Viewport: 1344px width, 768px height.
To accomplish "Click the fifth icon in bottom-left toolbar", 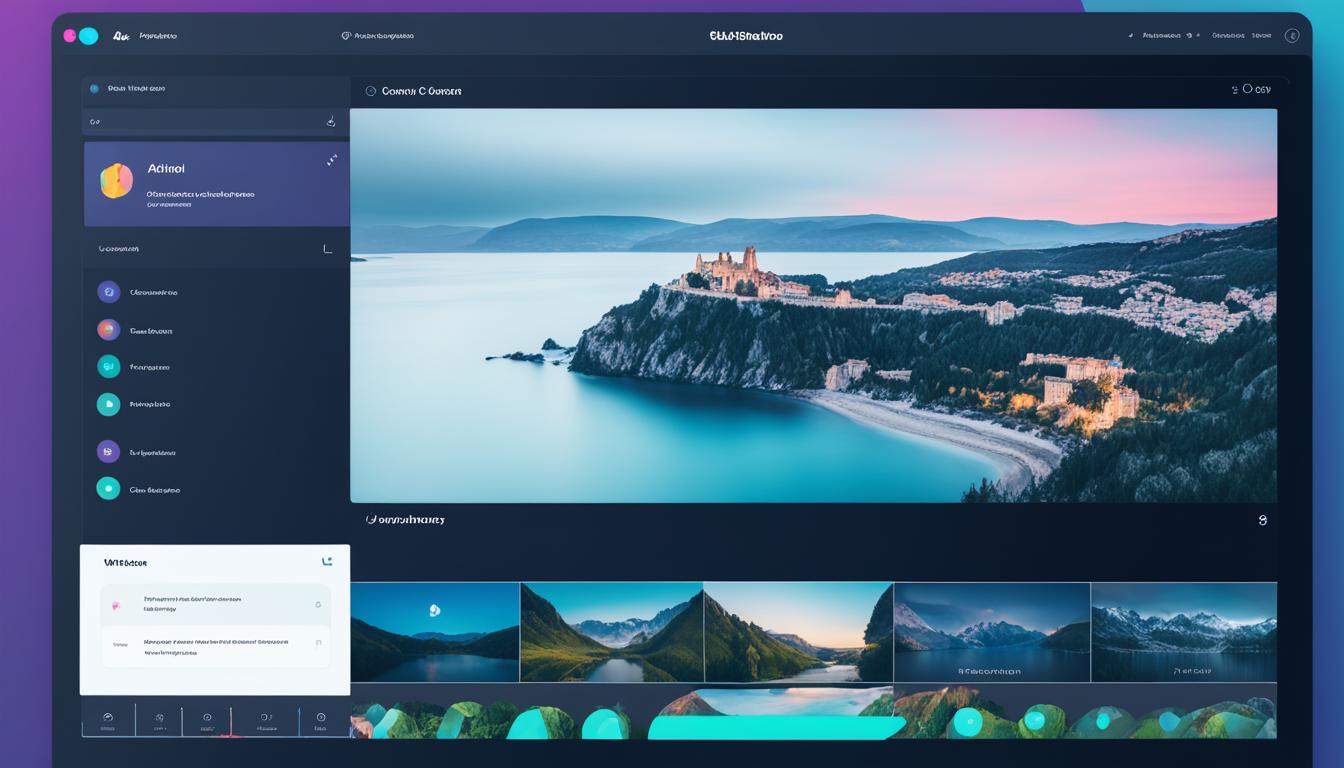I will (x=321, y=717).
